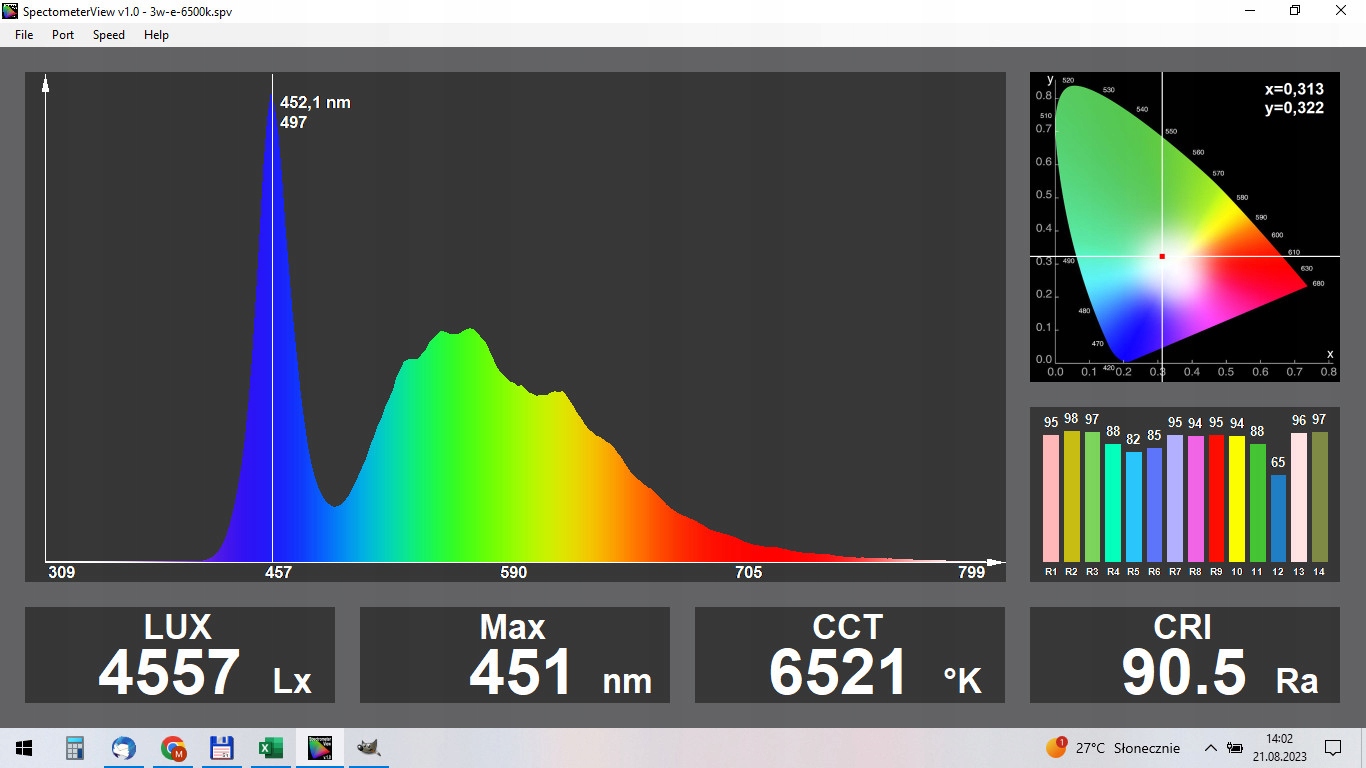Click the CCT panel heading
Screen dimensions: 1366x768
click(848, 627)
